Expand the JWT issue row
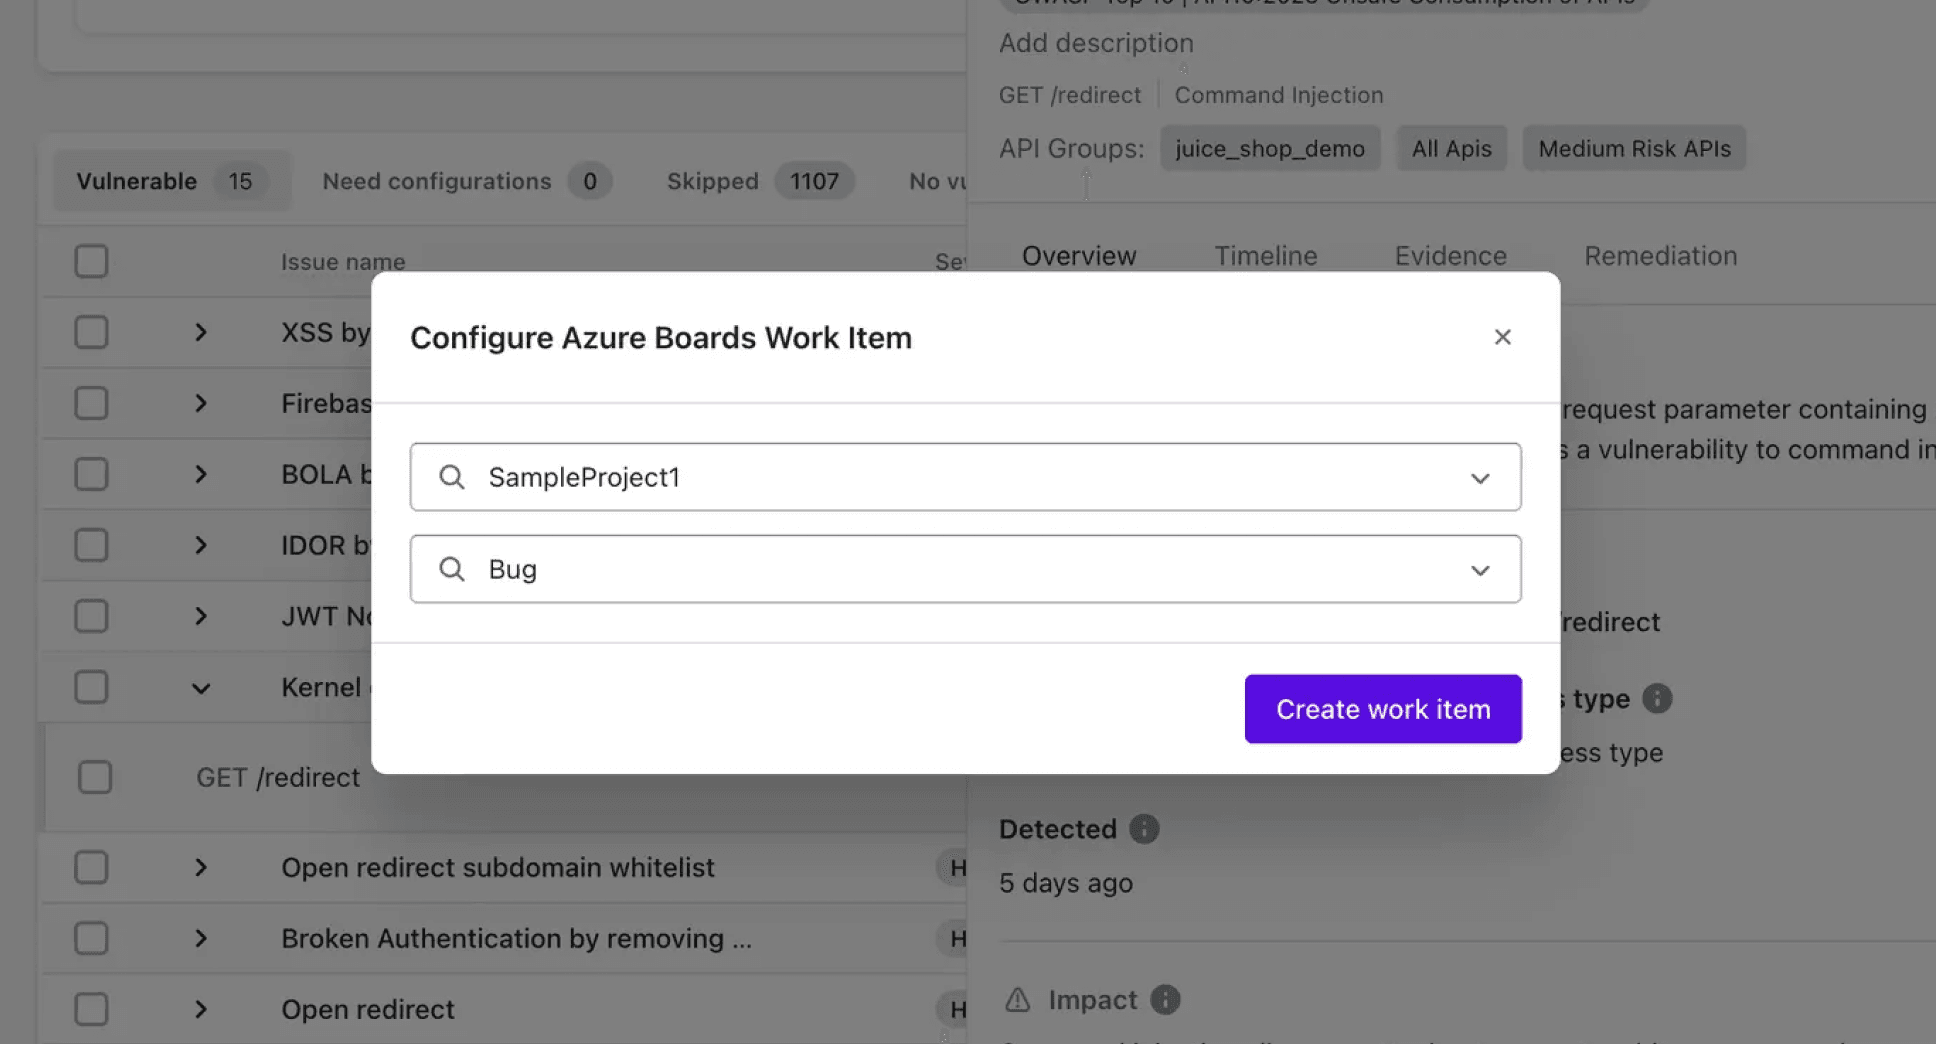Viewport: 1936px width, 1044px height. (200, 616)
